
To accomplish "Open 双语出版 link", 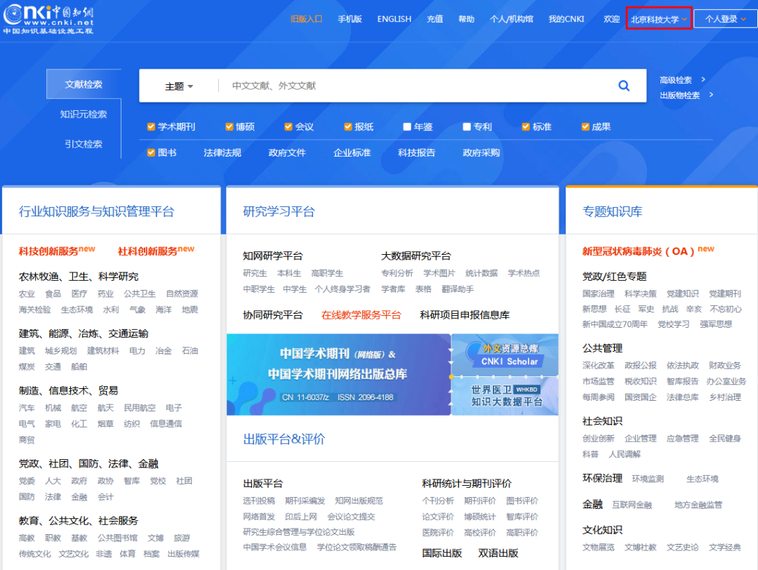I will point(498,553).
